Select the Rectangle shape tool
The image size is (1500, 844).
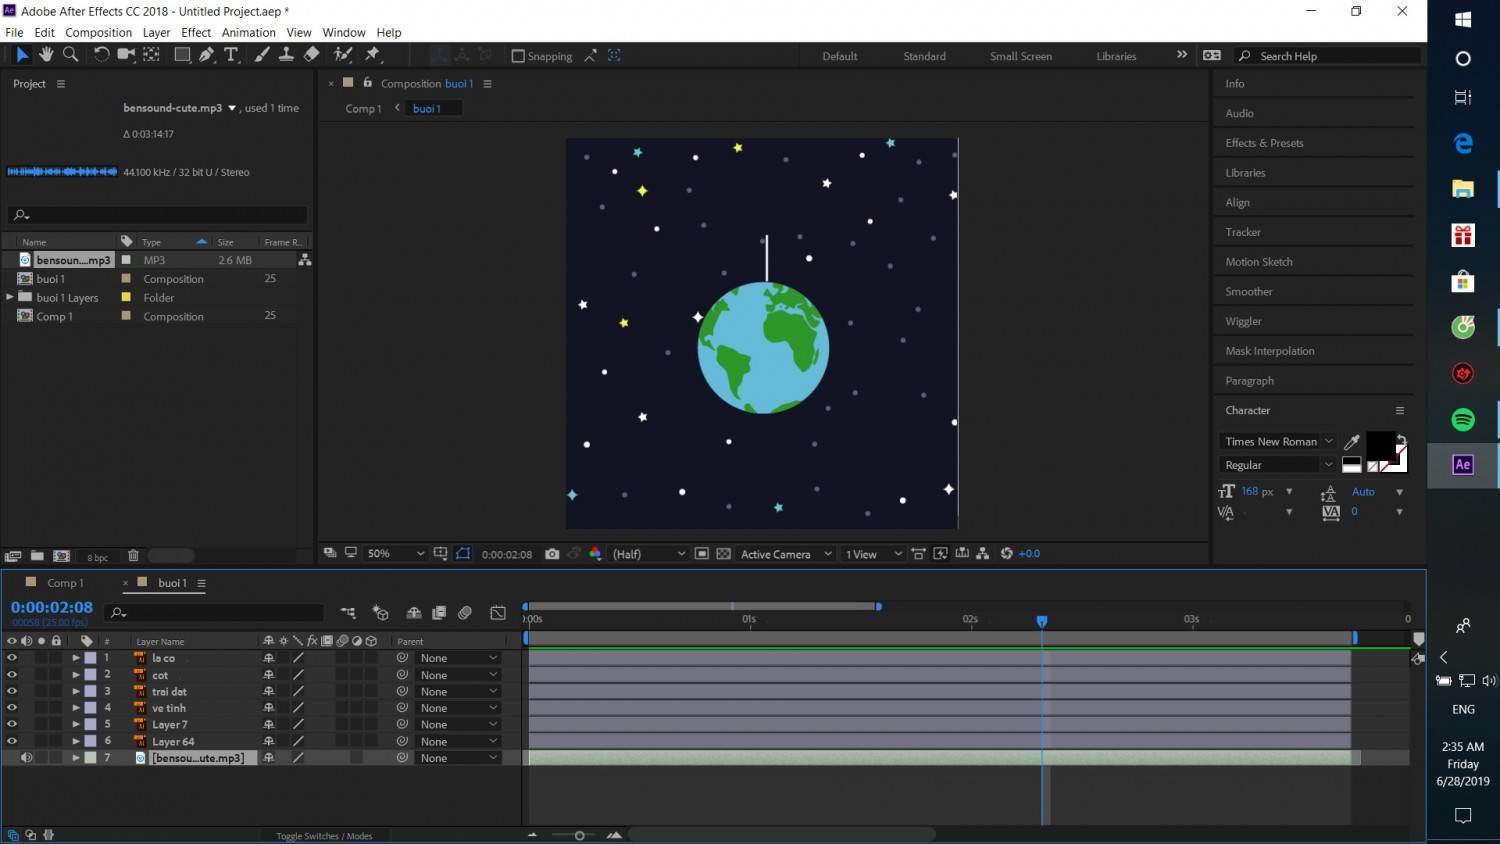(x=182, y=55)
